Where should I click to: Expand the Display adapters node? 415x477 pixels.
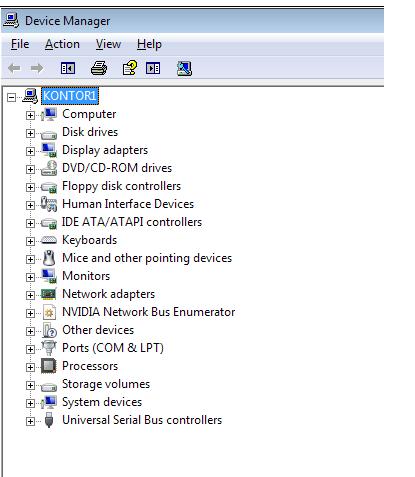pos(30,151)
